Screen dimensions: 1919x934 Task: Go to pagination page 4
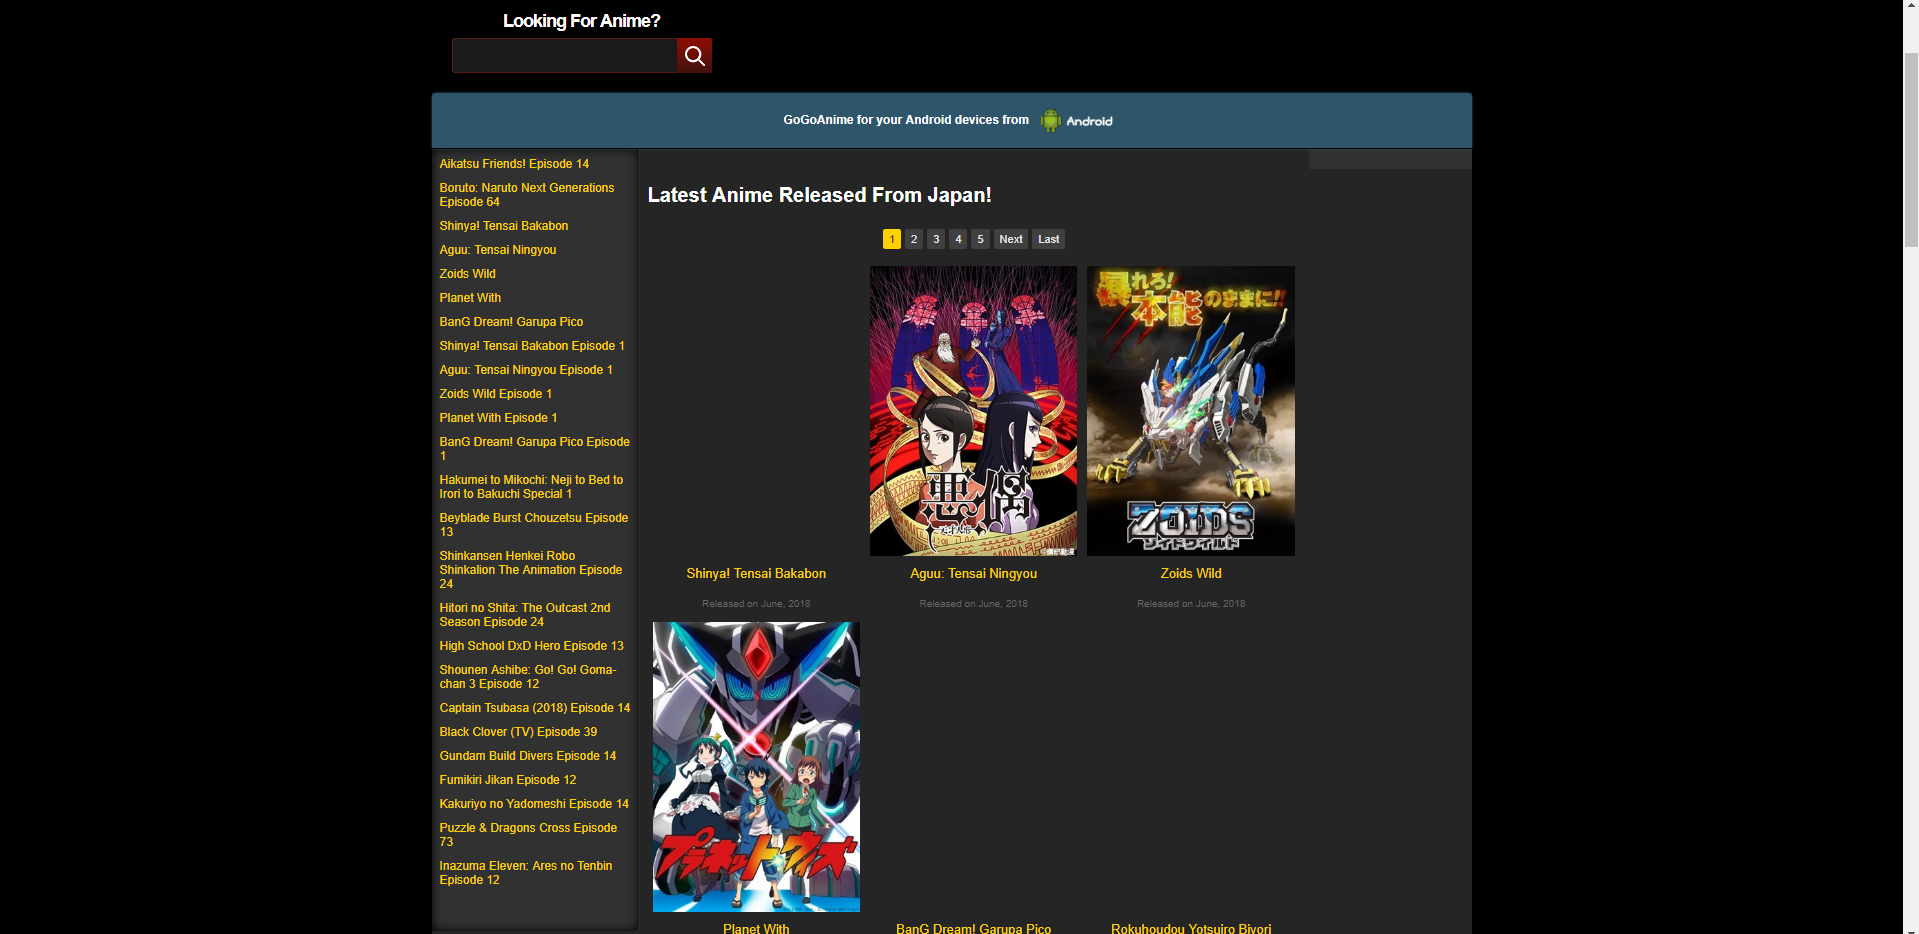(958, 239)
